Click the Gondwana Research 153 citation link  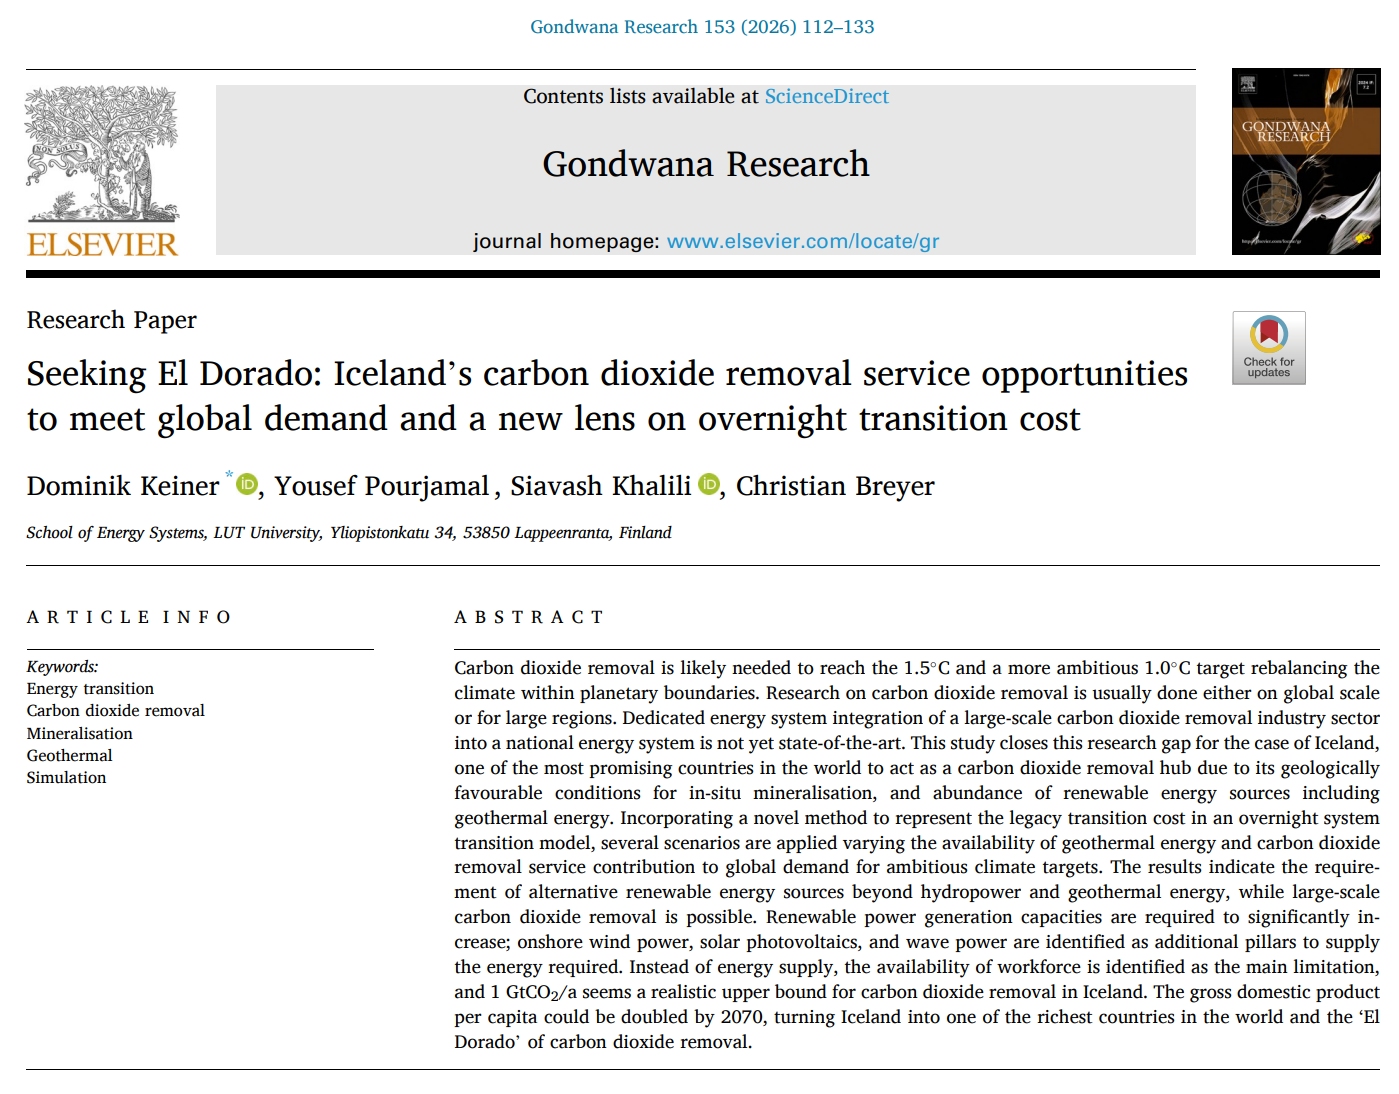[x=702, y=27]
